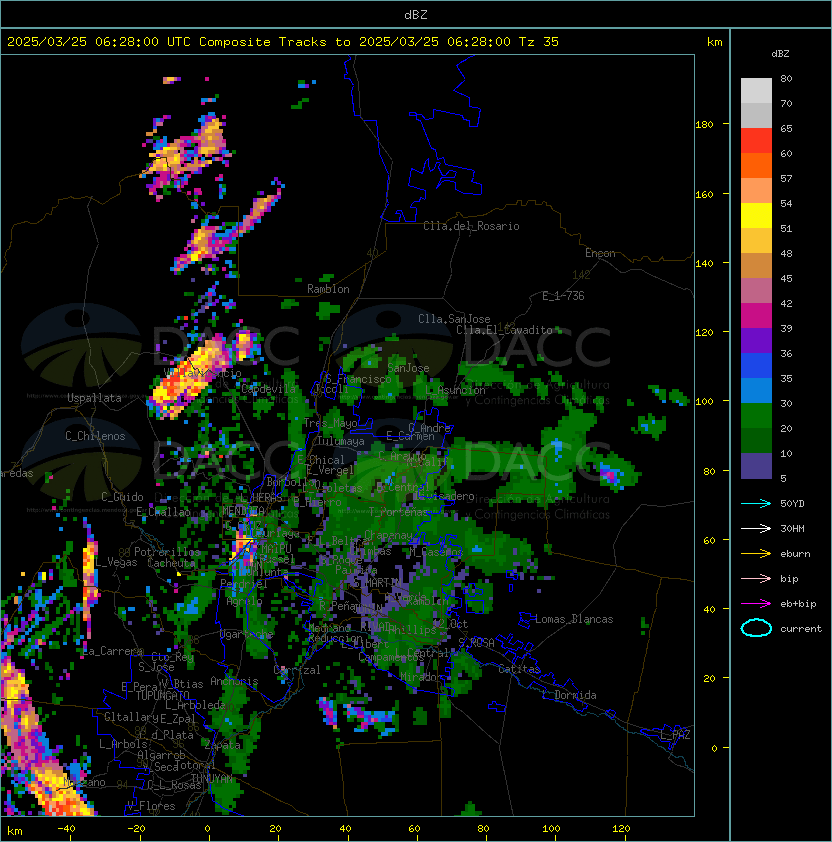Click the "Capdevila" place label
This screenshot has height=842, width=832.
coord(269,389)
